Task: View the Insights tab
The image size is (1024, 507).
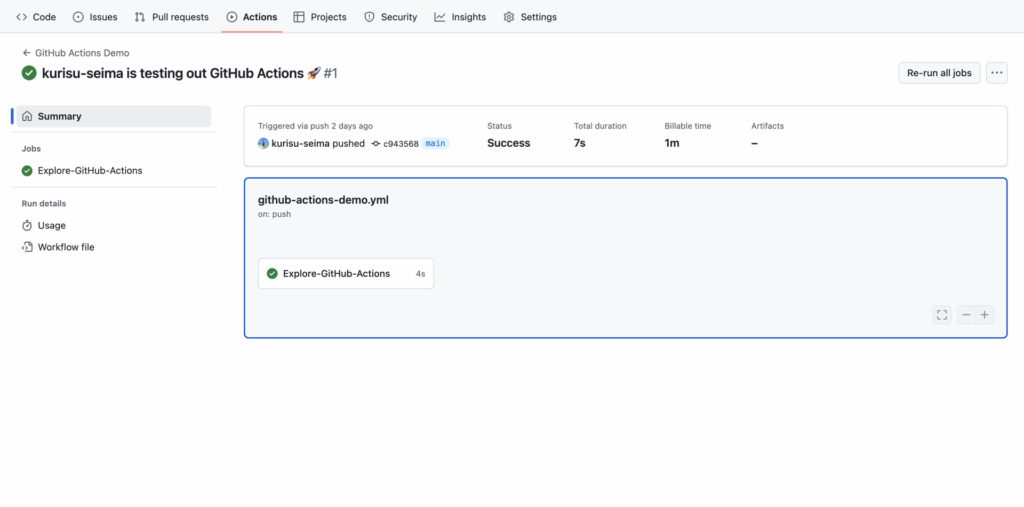Action: (460, 17)
